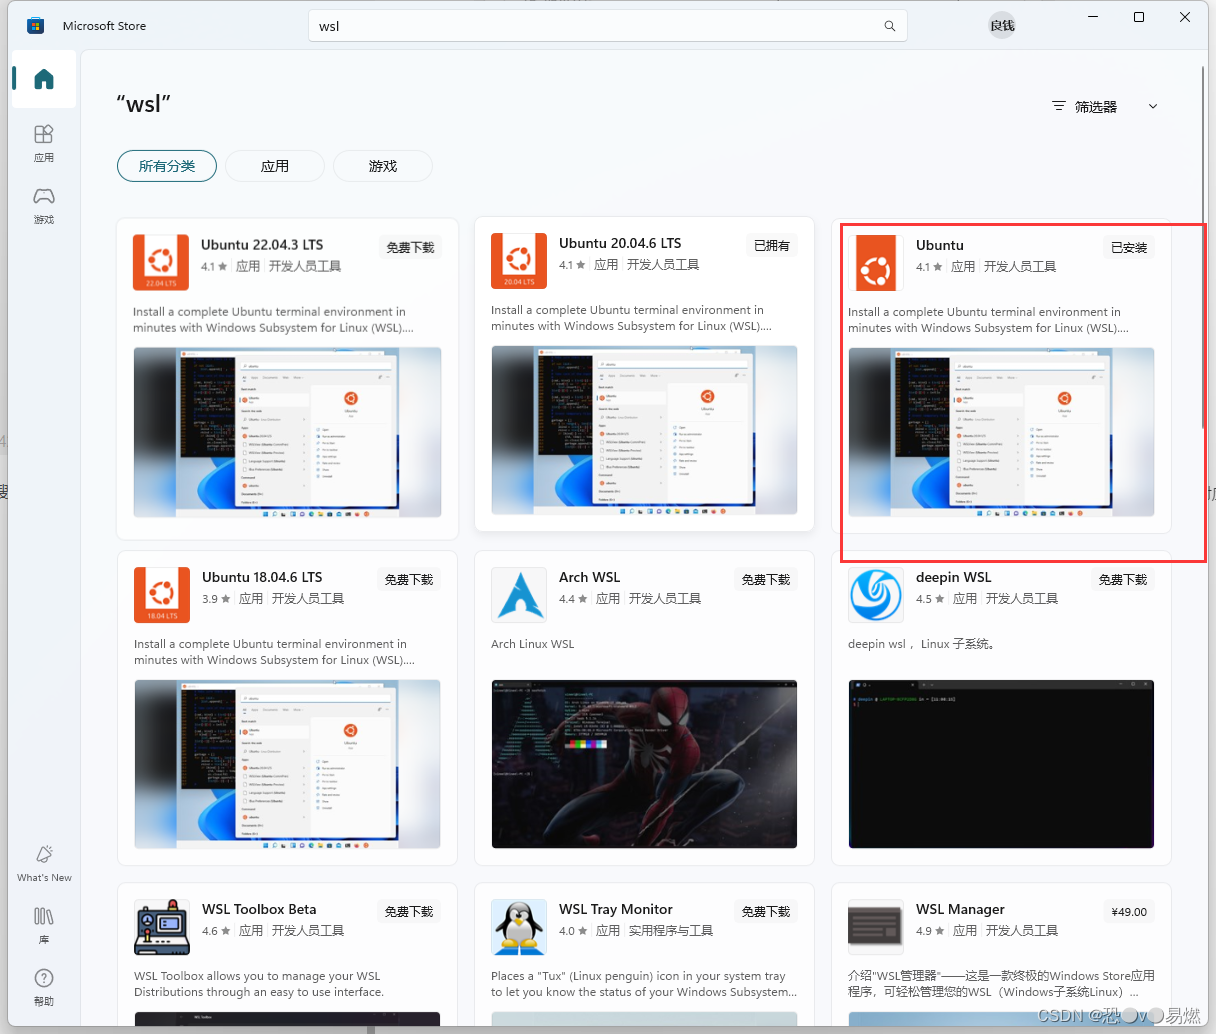Click the Ubuntu 20.04.6 LTS title
This screenshot has width=1216, height=1034.
click(620, 243)
